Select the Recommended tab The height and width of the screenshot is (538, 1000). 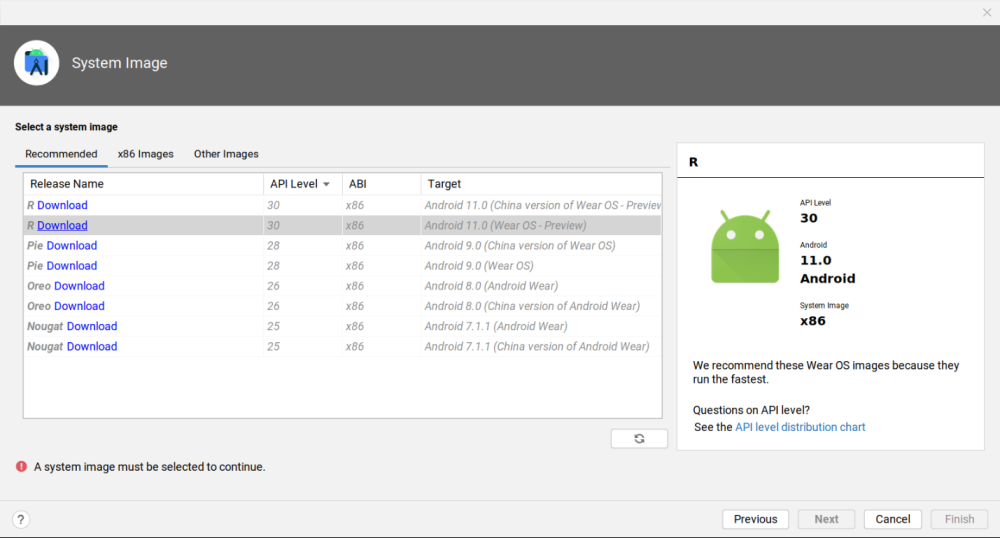tap(61, 154)
